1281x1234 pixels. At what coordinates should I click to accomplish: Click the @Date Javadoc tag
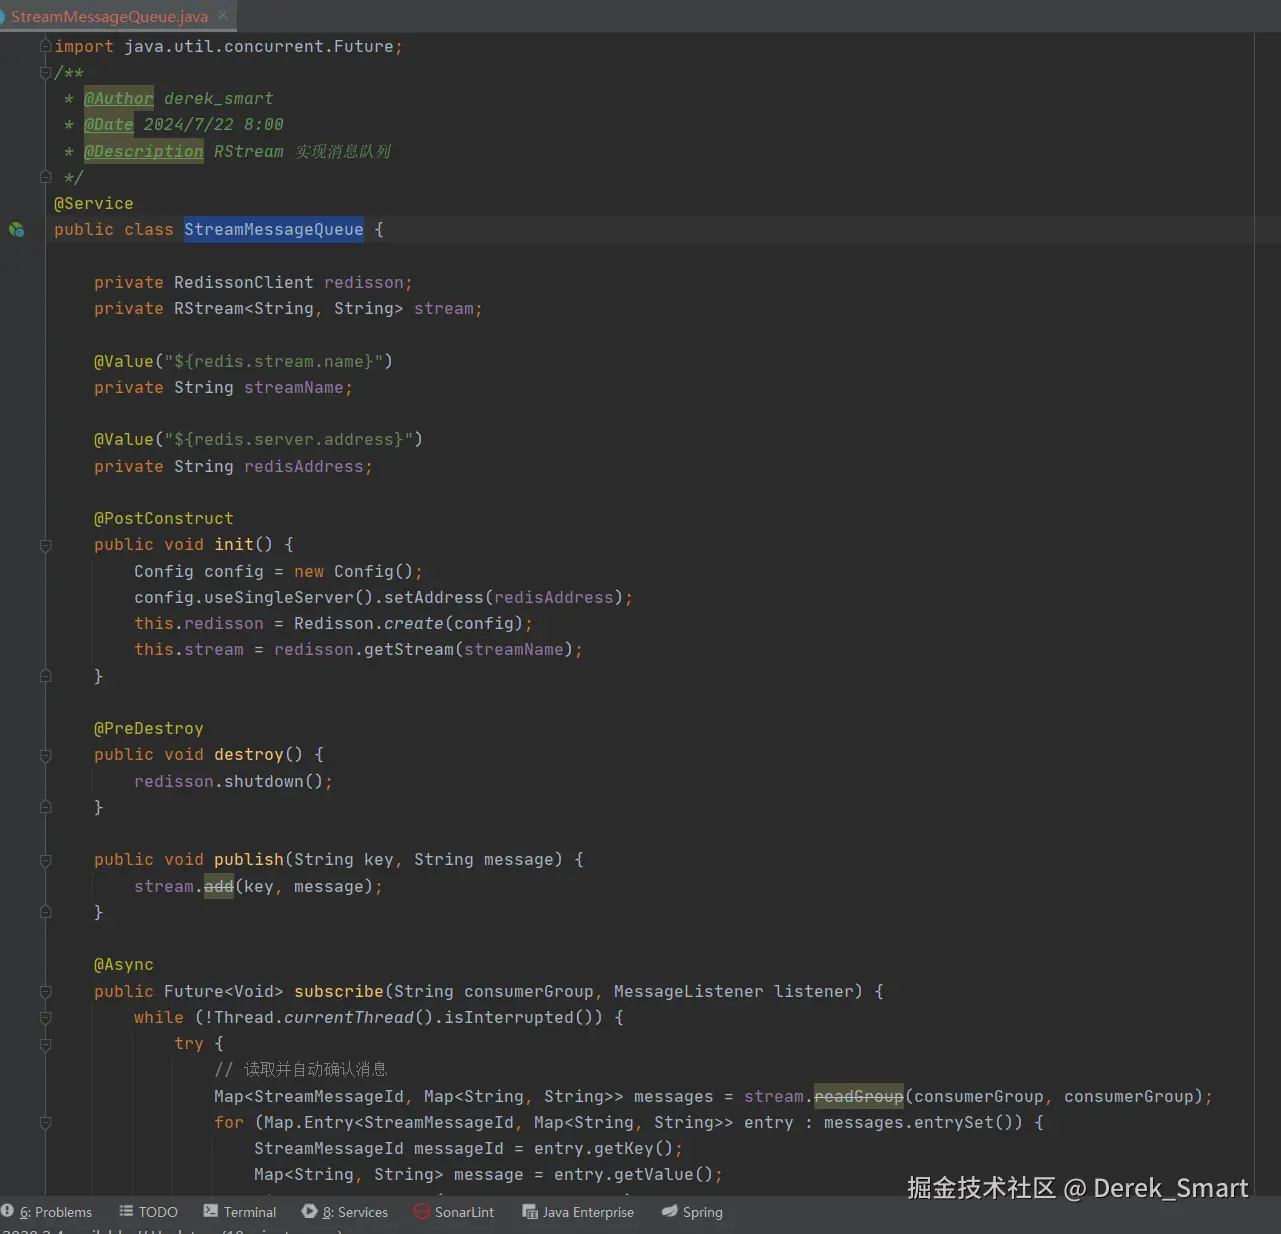pyautogui.click(x=108, y=124)
